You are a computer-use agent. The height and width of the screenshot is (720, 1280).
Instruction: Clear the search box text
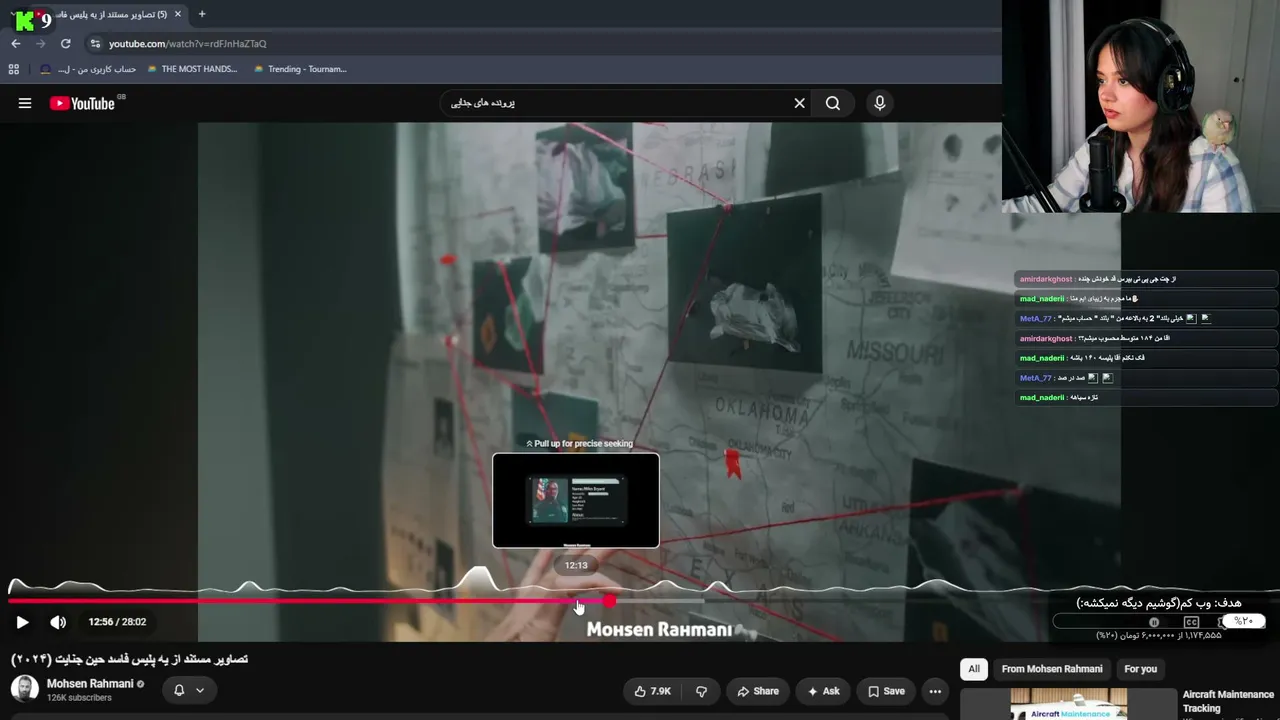tap(799, 103)
